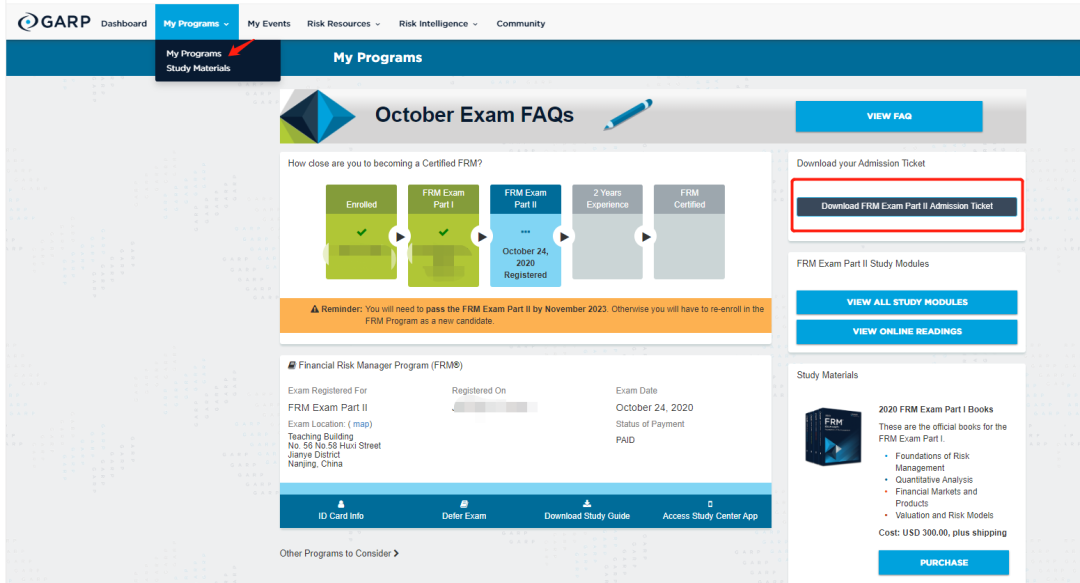
Task: Select the FRM Certified card
Action: point(689,232)
